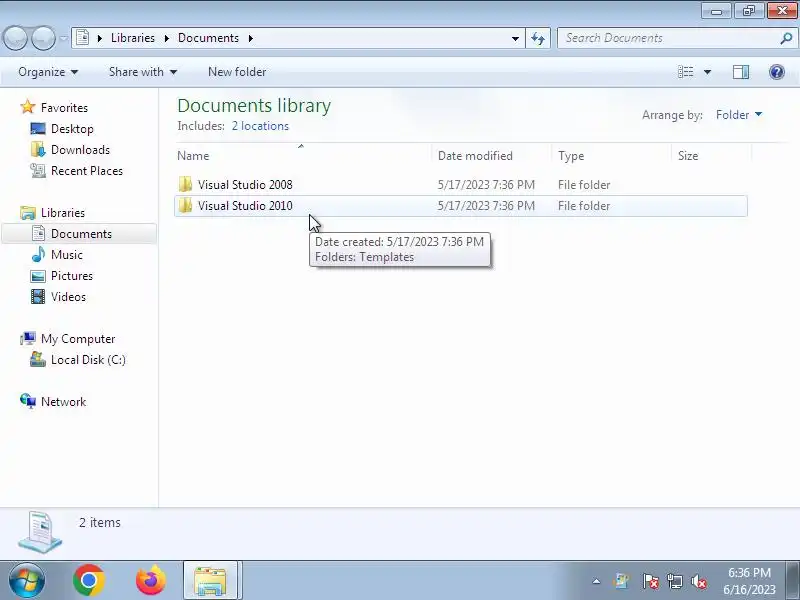Sort by the Name column header
The width and height of the screenshot is (800, 600).
pyautogui.click(x=304, y=156)
